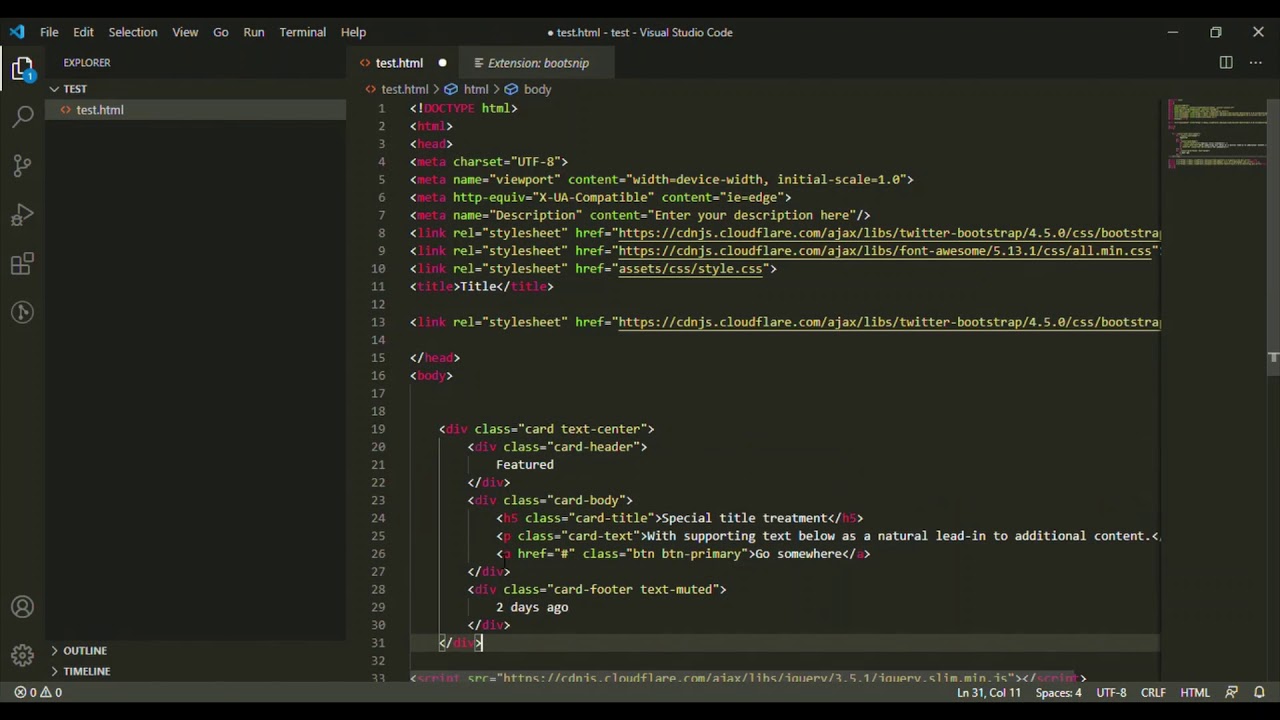The image size is (1280, 720).
Task: Click the 'Featured' text on line 21
Action: point(525,465)
